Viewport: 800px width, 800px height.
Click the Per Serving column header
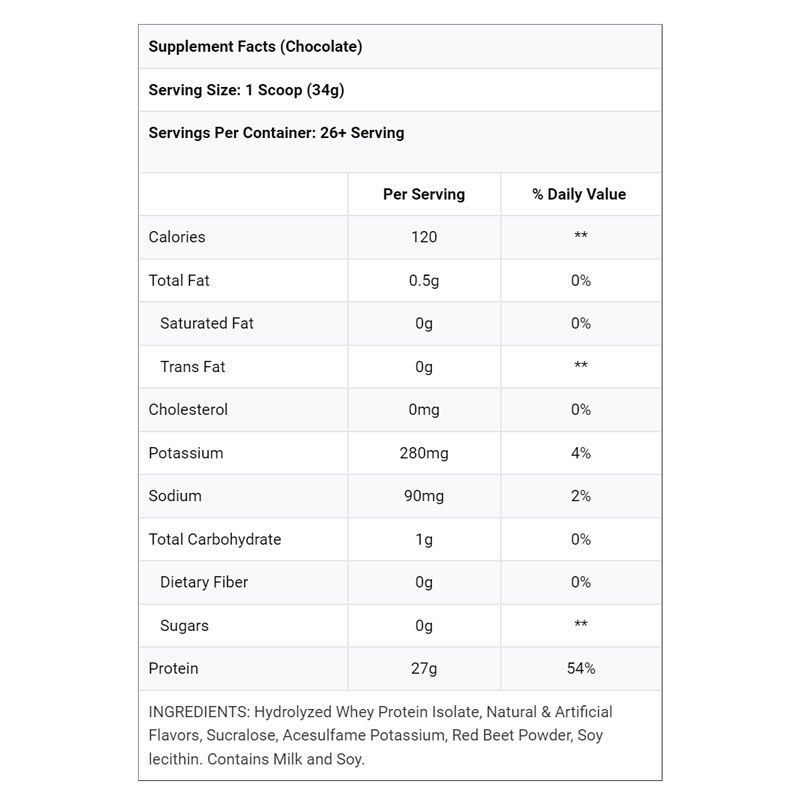424,194
